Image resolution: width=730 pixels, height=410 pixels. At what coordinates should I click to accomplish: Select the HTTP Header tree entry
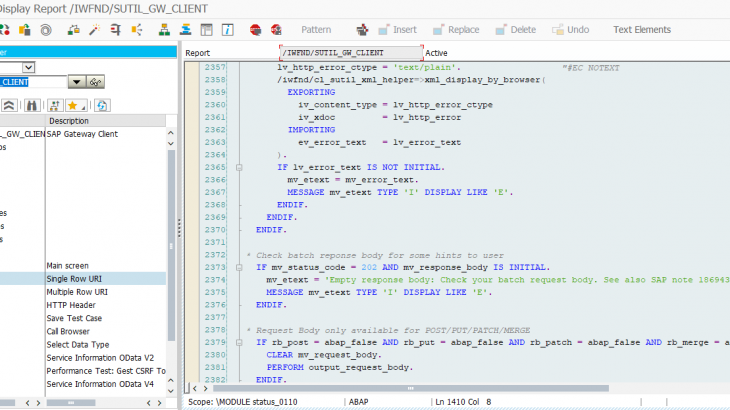coord(71,305)
